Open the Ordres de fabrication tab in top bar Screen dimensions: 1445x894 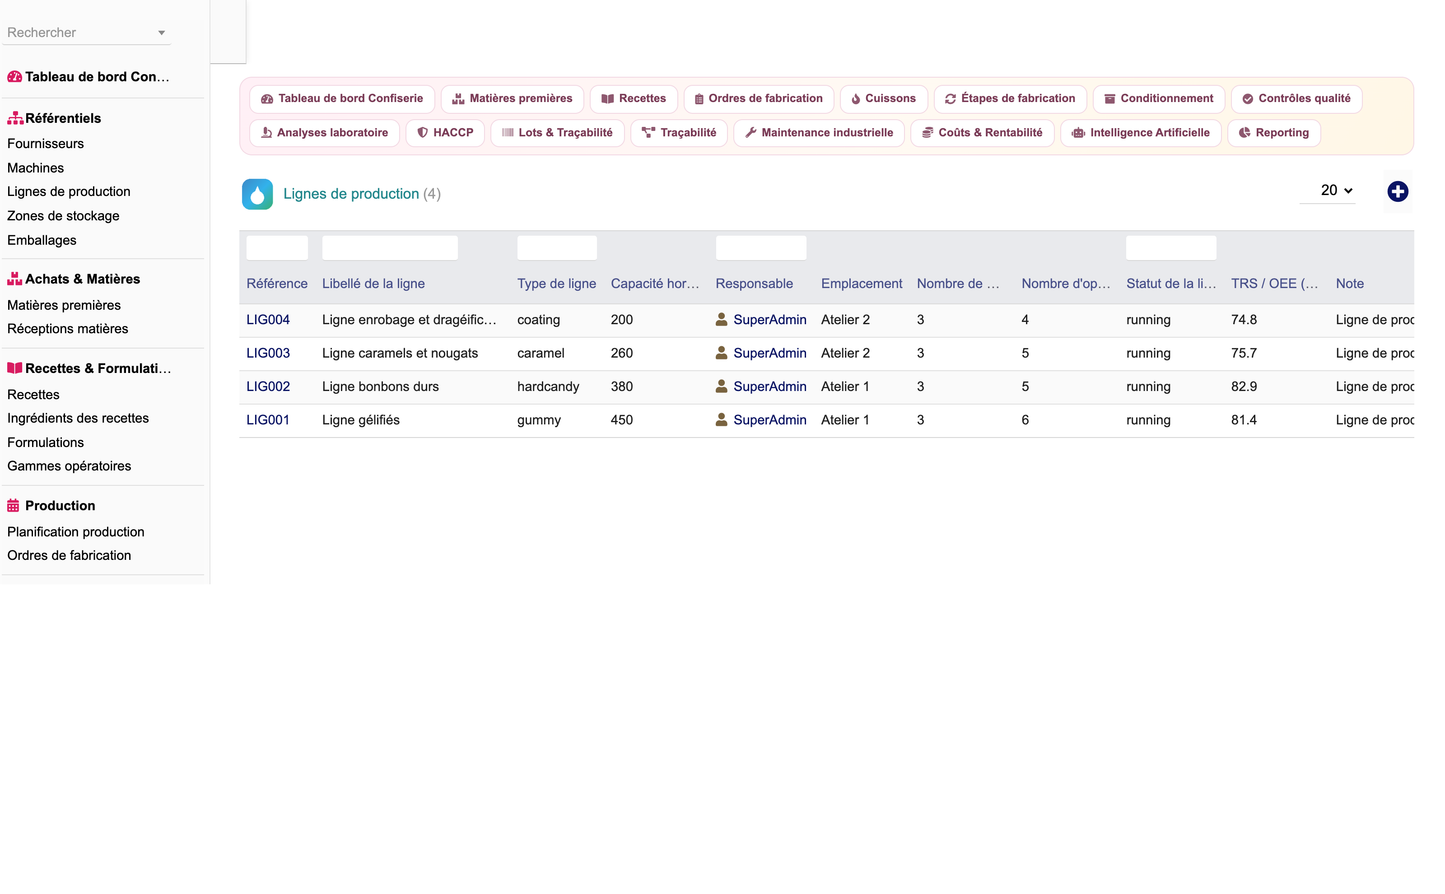(x=759, y=99)
